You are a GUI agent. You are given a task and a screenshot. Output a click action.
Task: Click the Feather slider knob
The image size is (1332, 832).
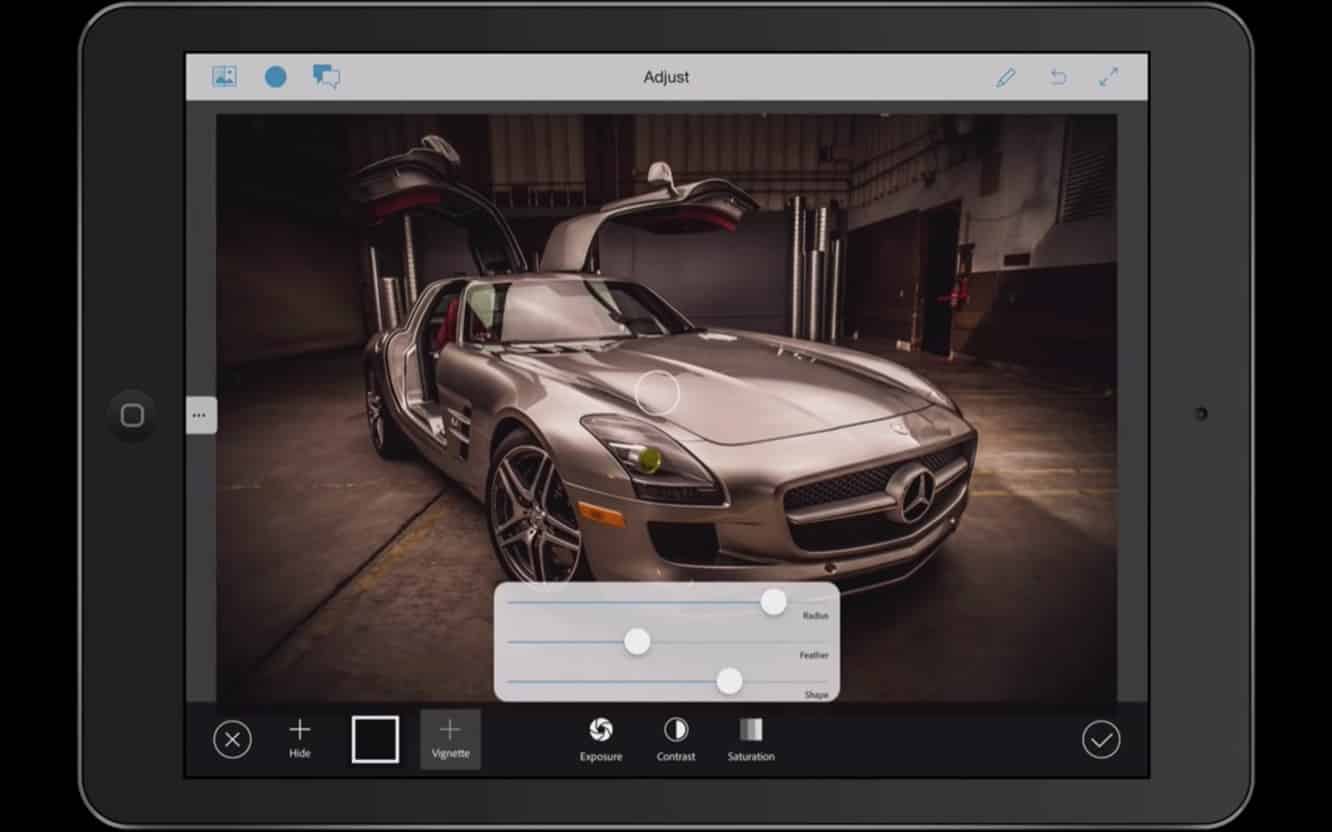(637, 642)
